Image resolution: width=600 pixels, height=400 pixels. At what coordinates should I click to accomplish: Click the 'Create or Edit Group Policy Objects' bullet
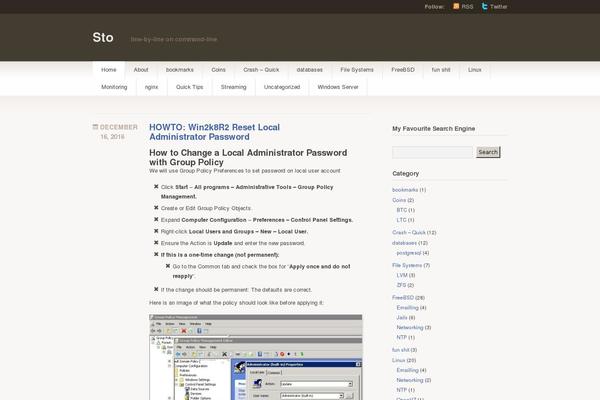point(206,208)
